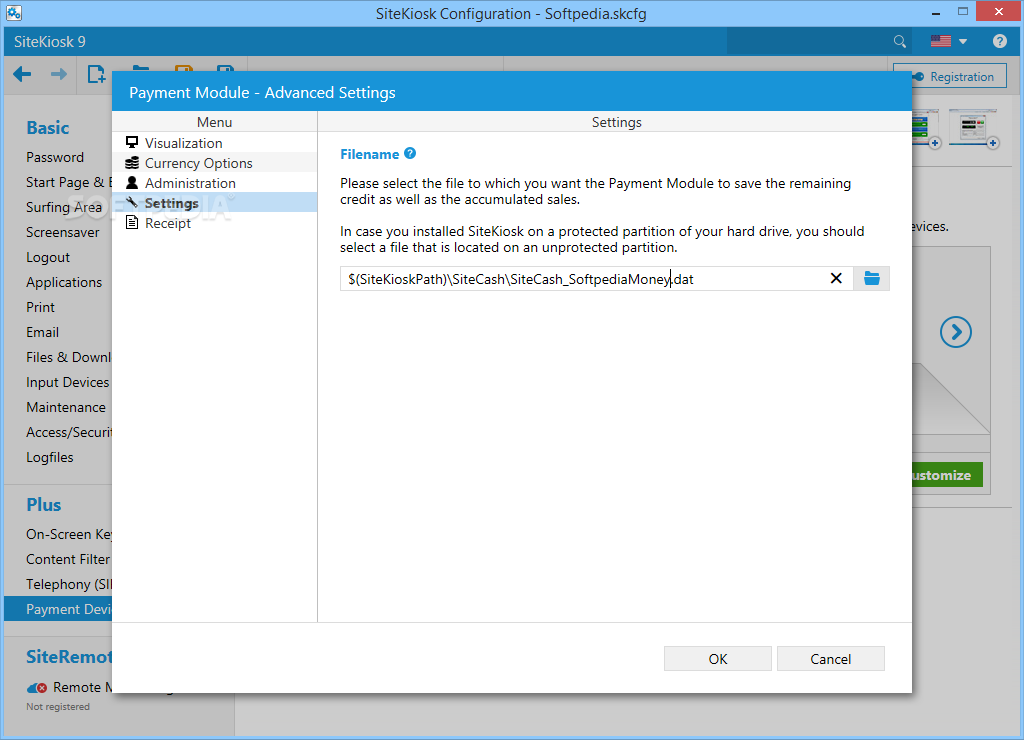Open the Input Devices sidebar item
Screen dimensions: 1024x740
tap(68, 382)
